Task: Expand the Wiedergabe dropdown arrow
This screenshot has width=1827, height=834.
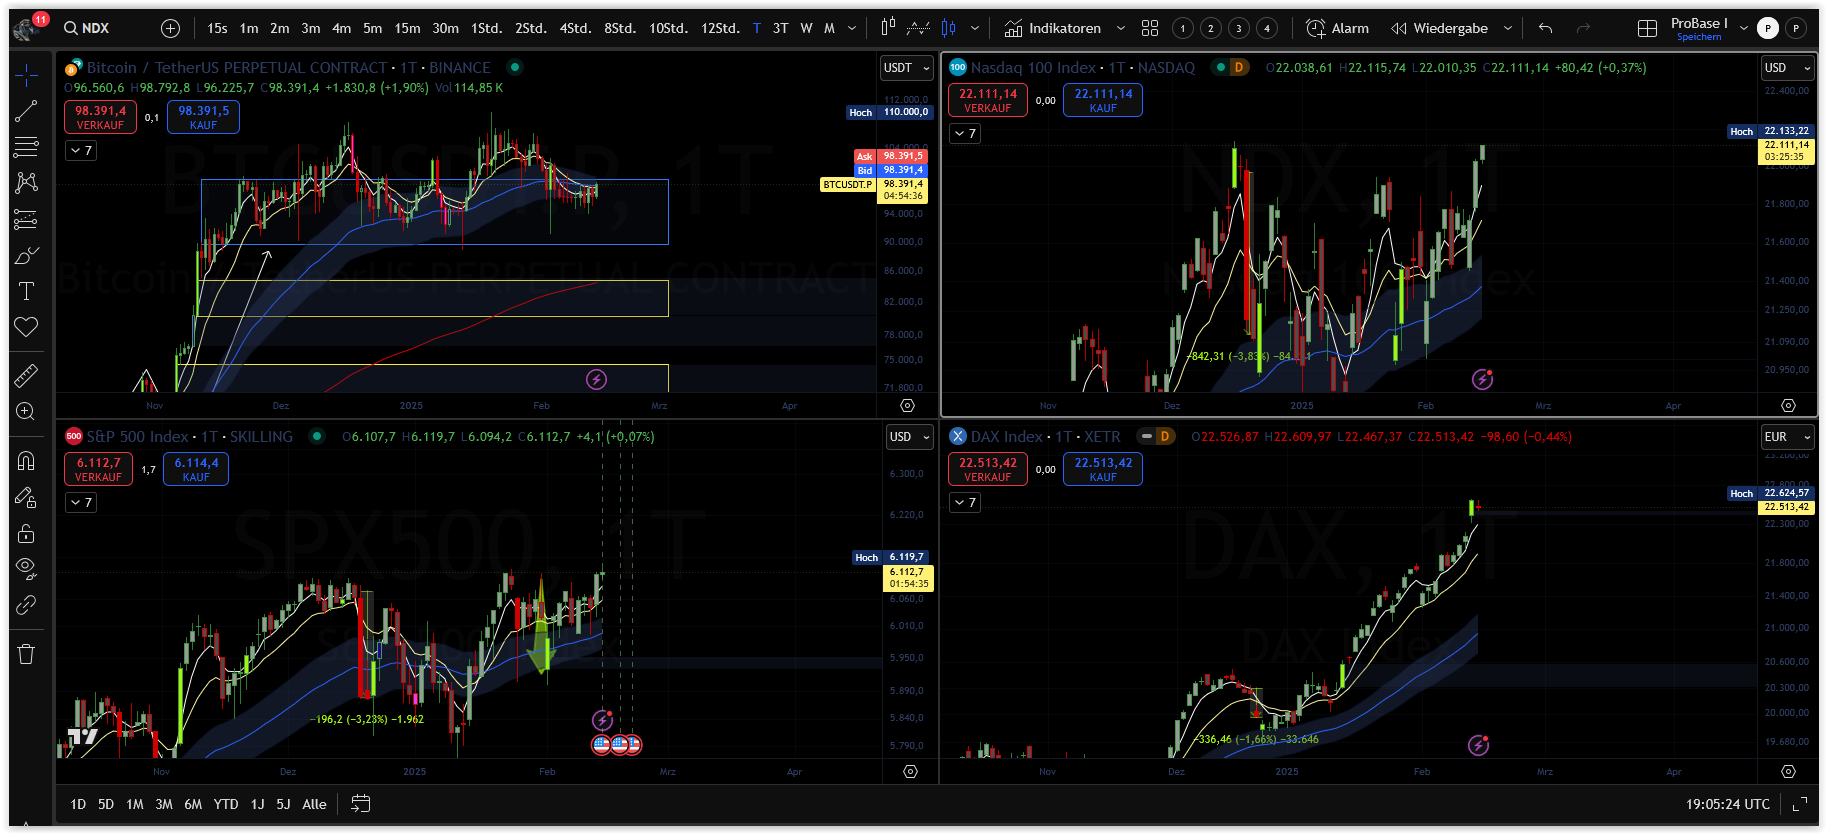Action: [x=1508, y=28]
